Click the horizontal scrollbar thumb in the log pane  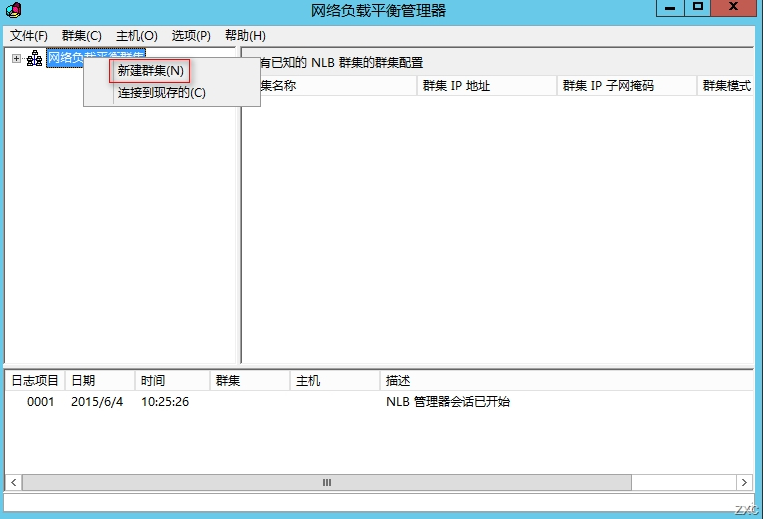coord(327,483)
